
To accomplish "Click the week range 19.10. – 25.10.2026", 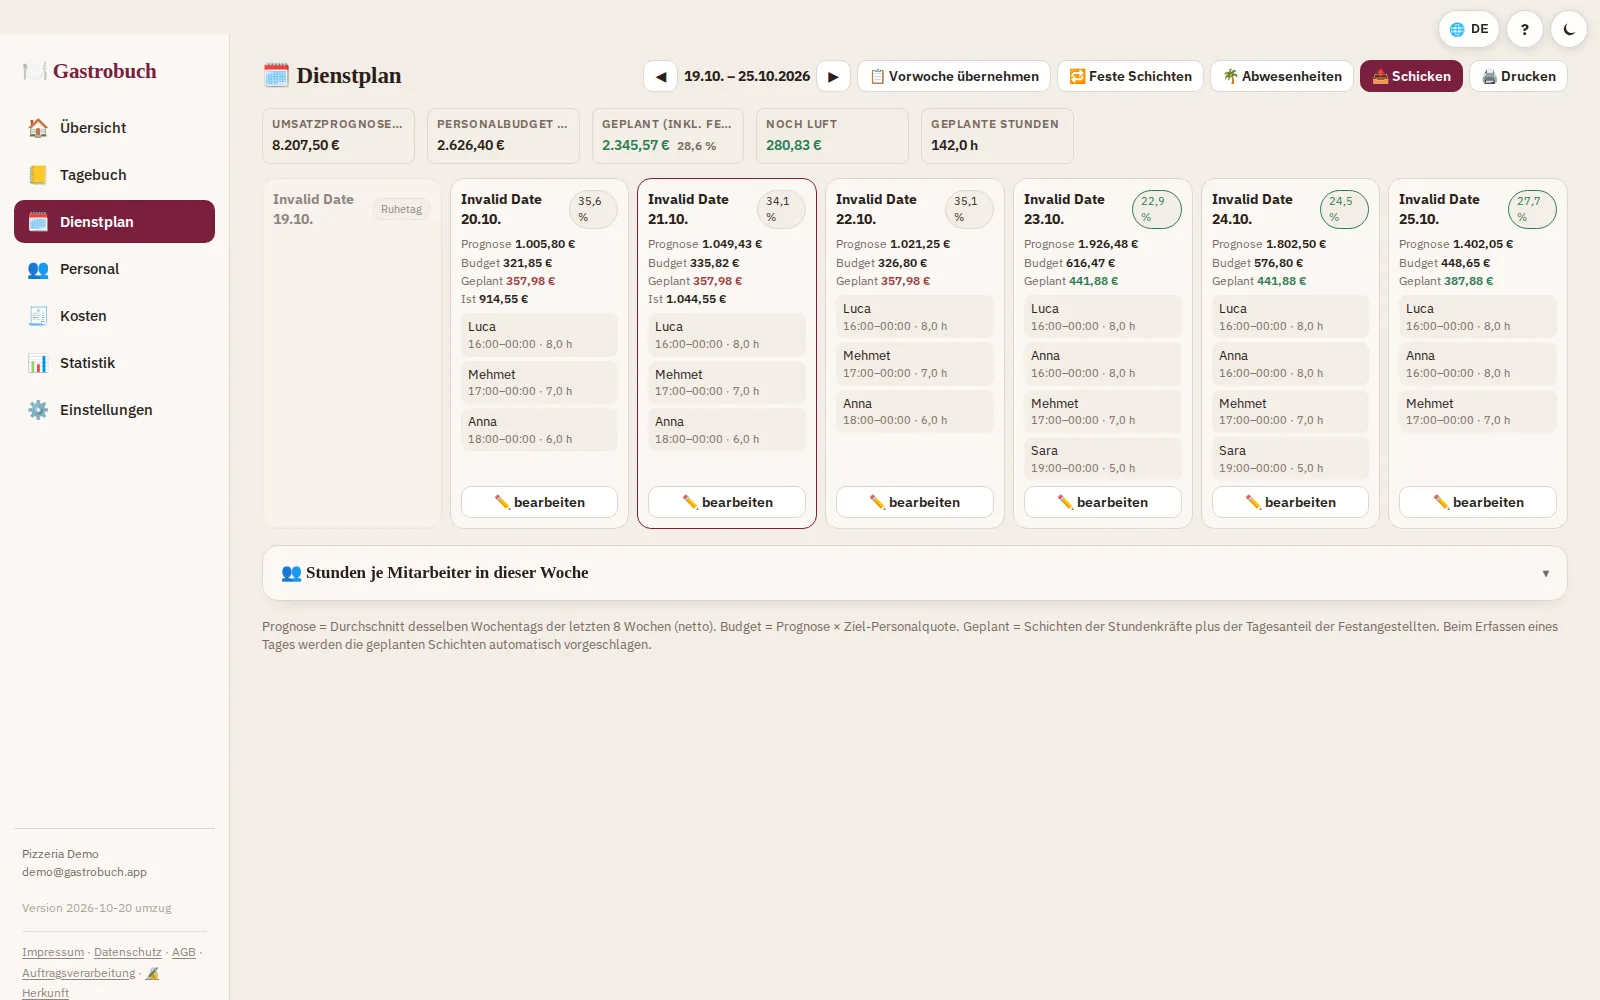I will [x=747, y=76].
